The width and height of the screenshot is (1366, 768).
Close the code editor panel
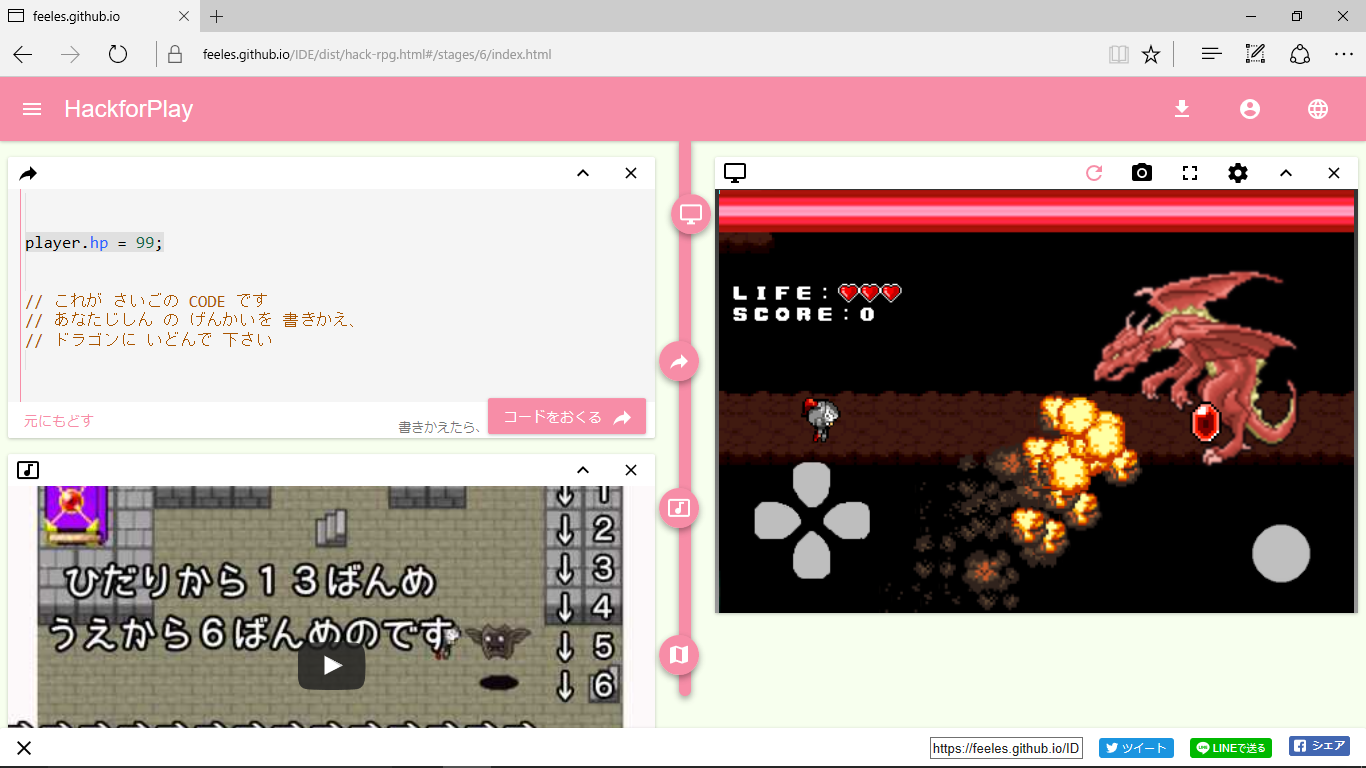tap(631, 173)
